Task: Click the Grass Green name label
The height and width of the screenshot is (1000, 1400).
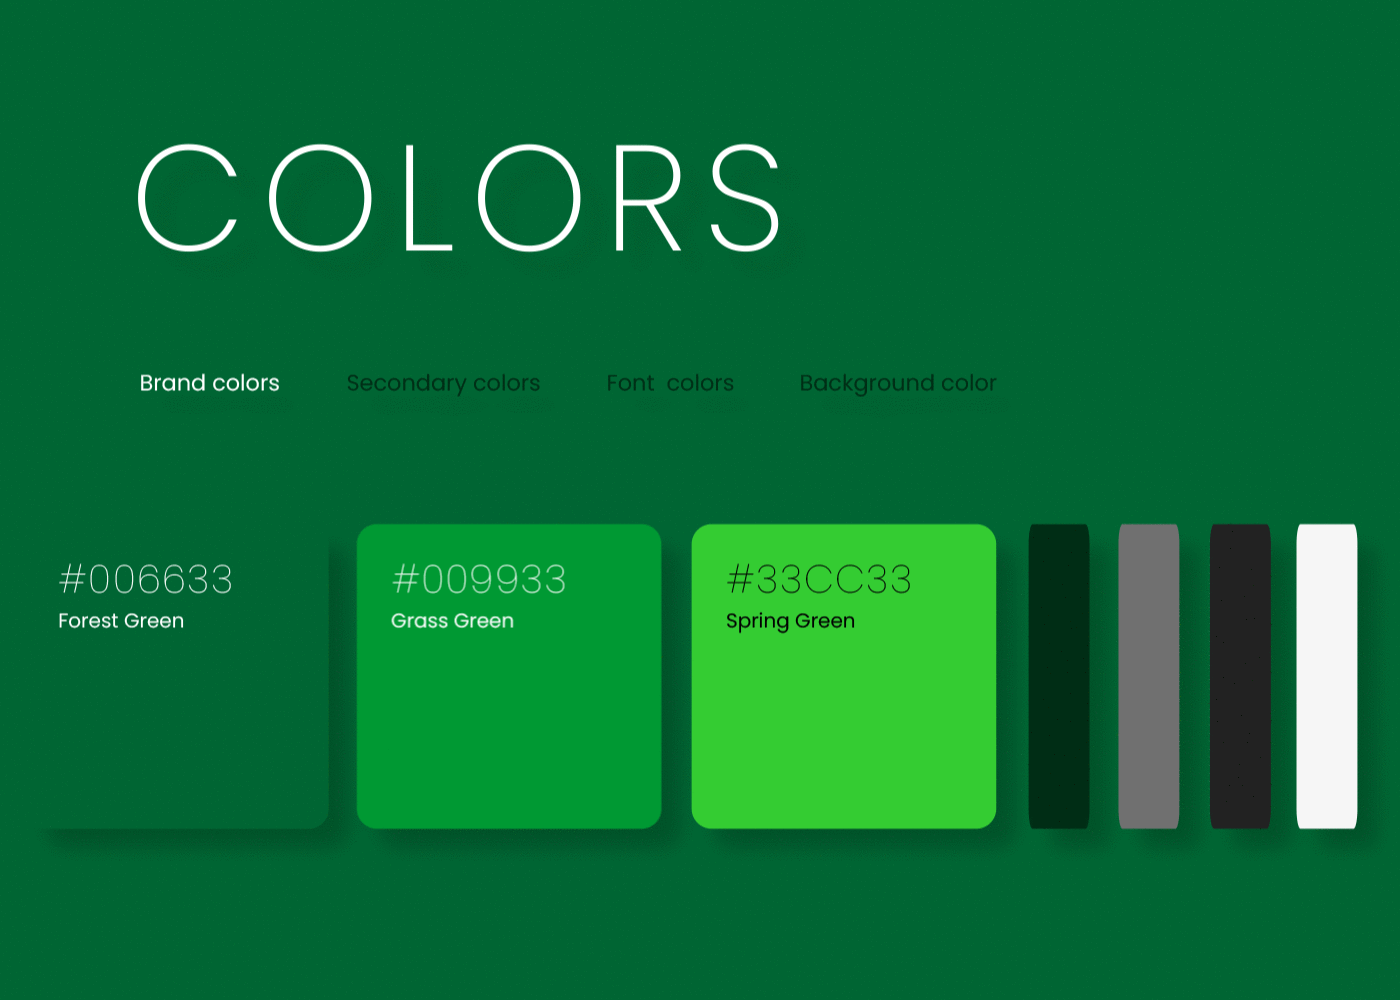Action: tap(452, 621)
